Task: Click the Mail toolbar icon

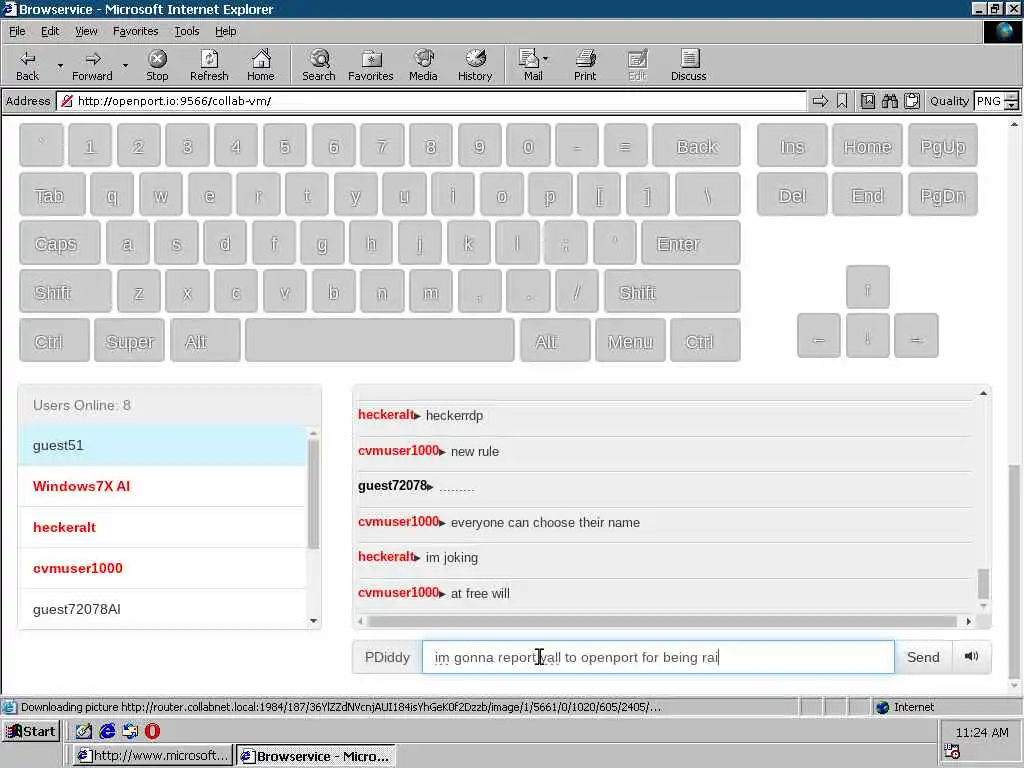Action: click(x=530, y=65)
